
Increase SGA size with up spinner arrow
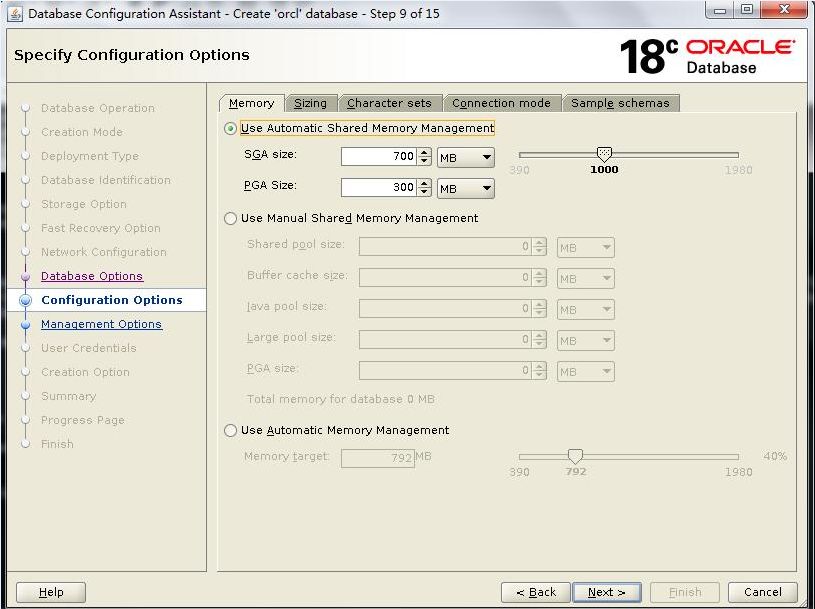pos(424,152)
